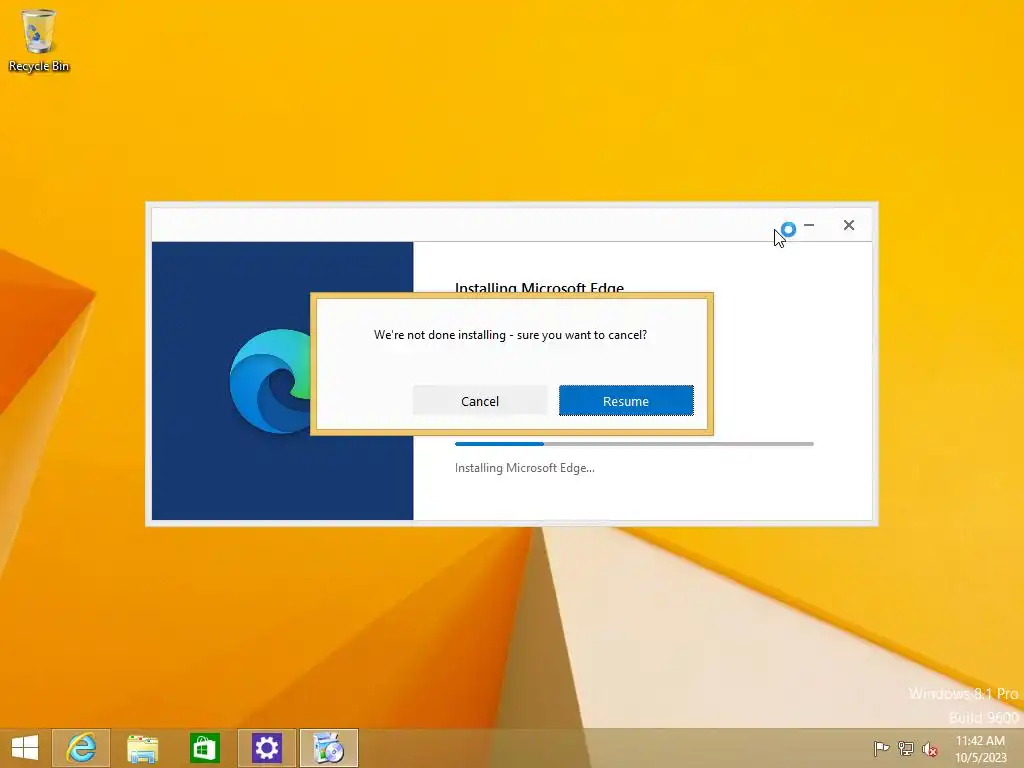The height and width of the screenshot is (768, 1024).
Task: Click the 'sure you want to cancel?' message
Action: (510, 335)
